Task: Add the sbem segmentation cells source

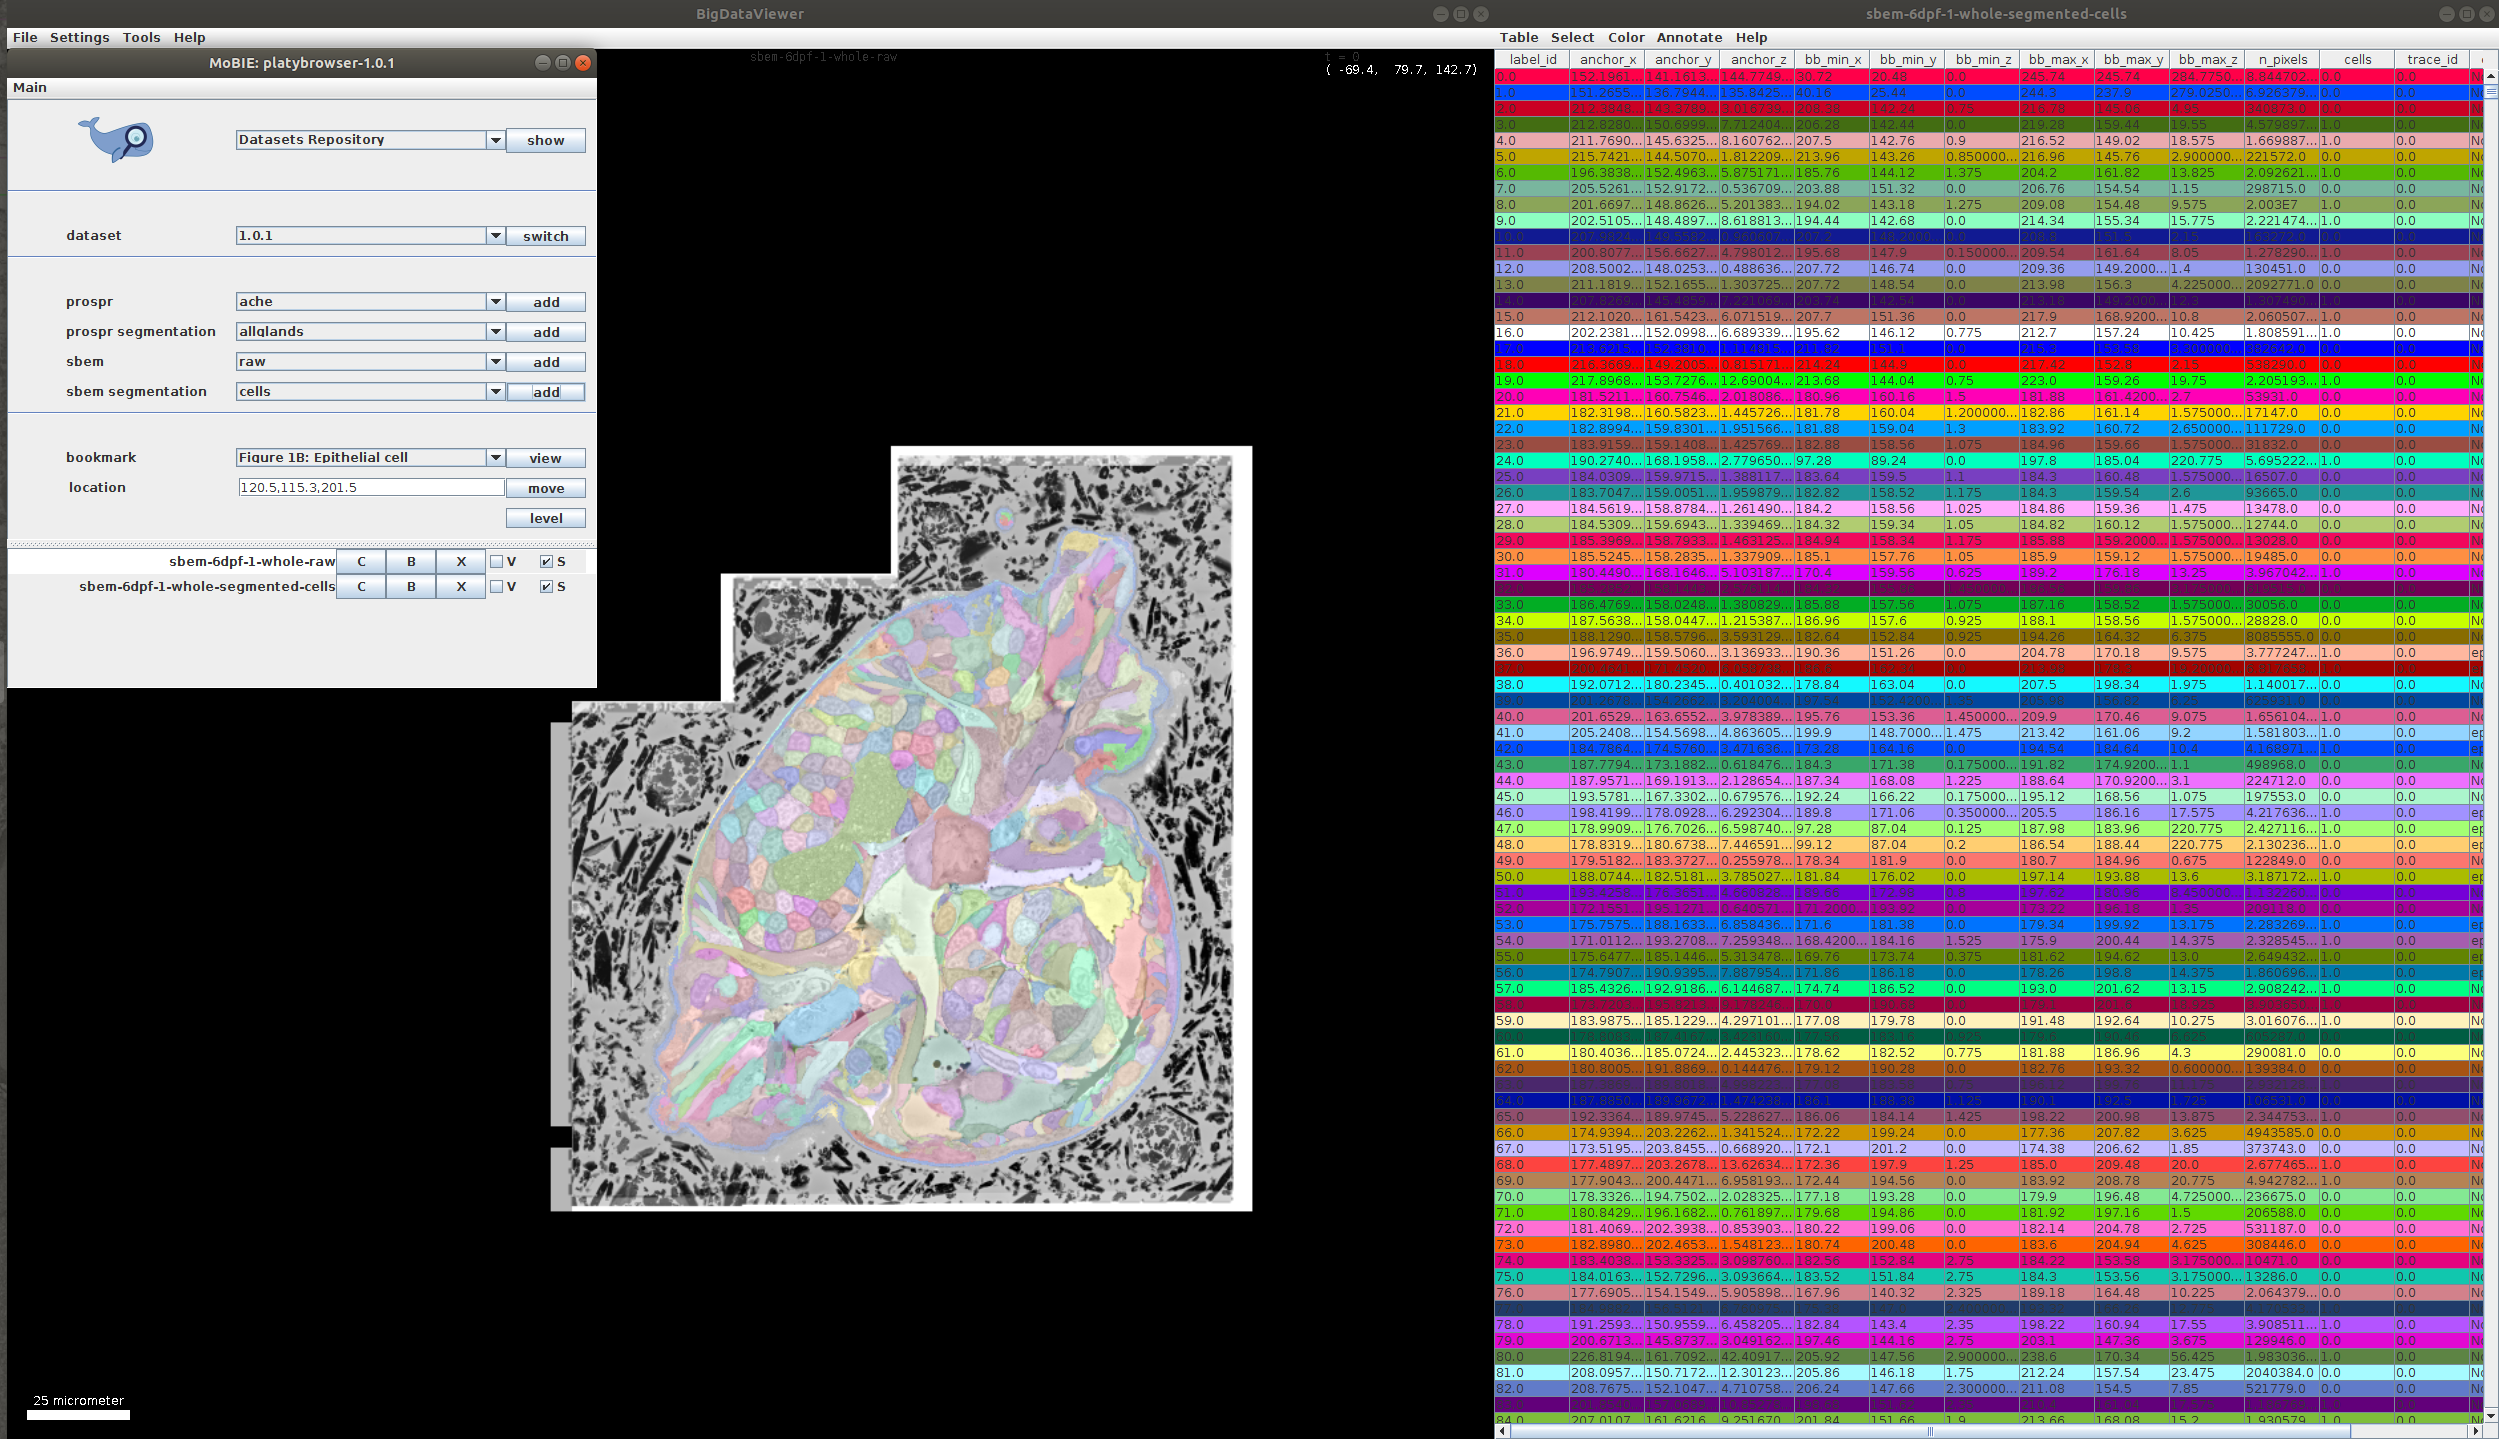Action: (x=546, y=392)
